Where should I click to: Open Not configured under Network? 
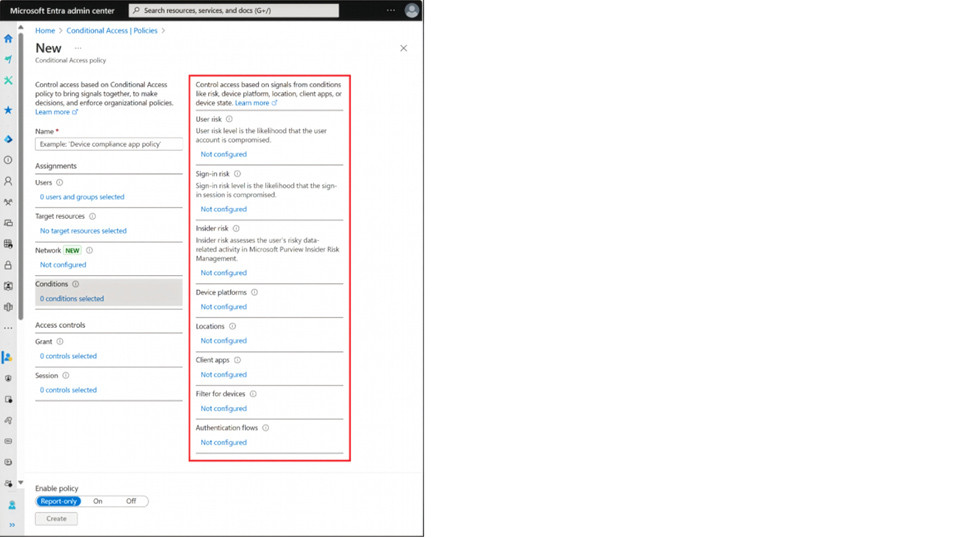click(x=63, y=265)
